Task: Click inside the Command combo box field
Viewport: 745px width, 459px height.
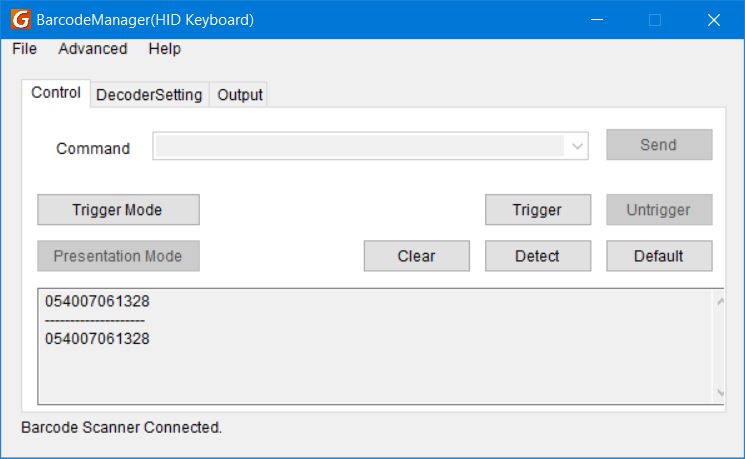Action: click(x=360, y=147)
